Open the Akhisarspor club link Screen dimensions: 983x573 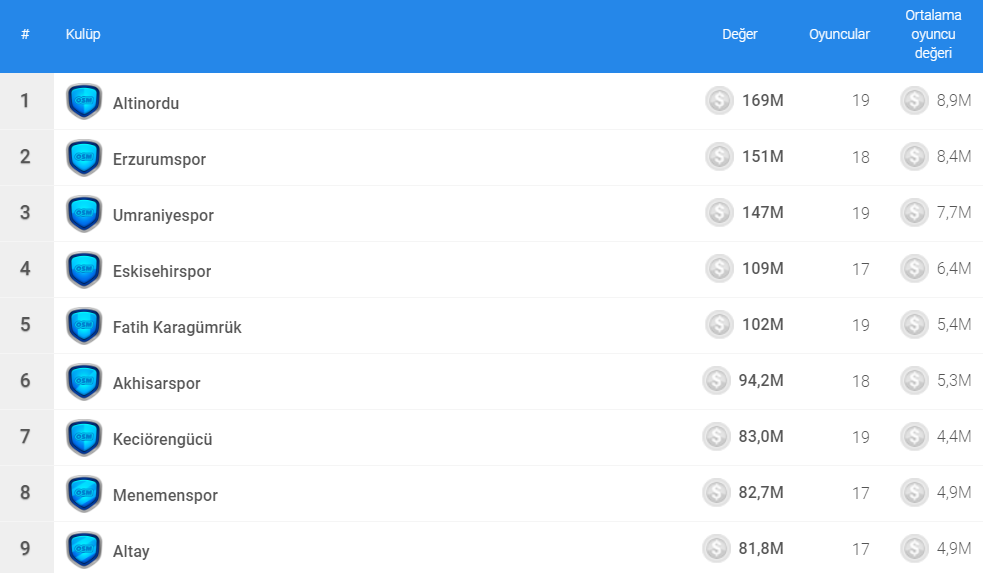point(157,383)
